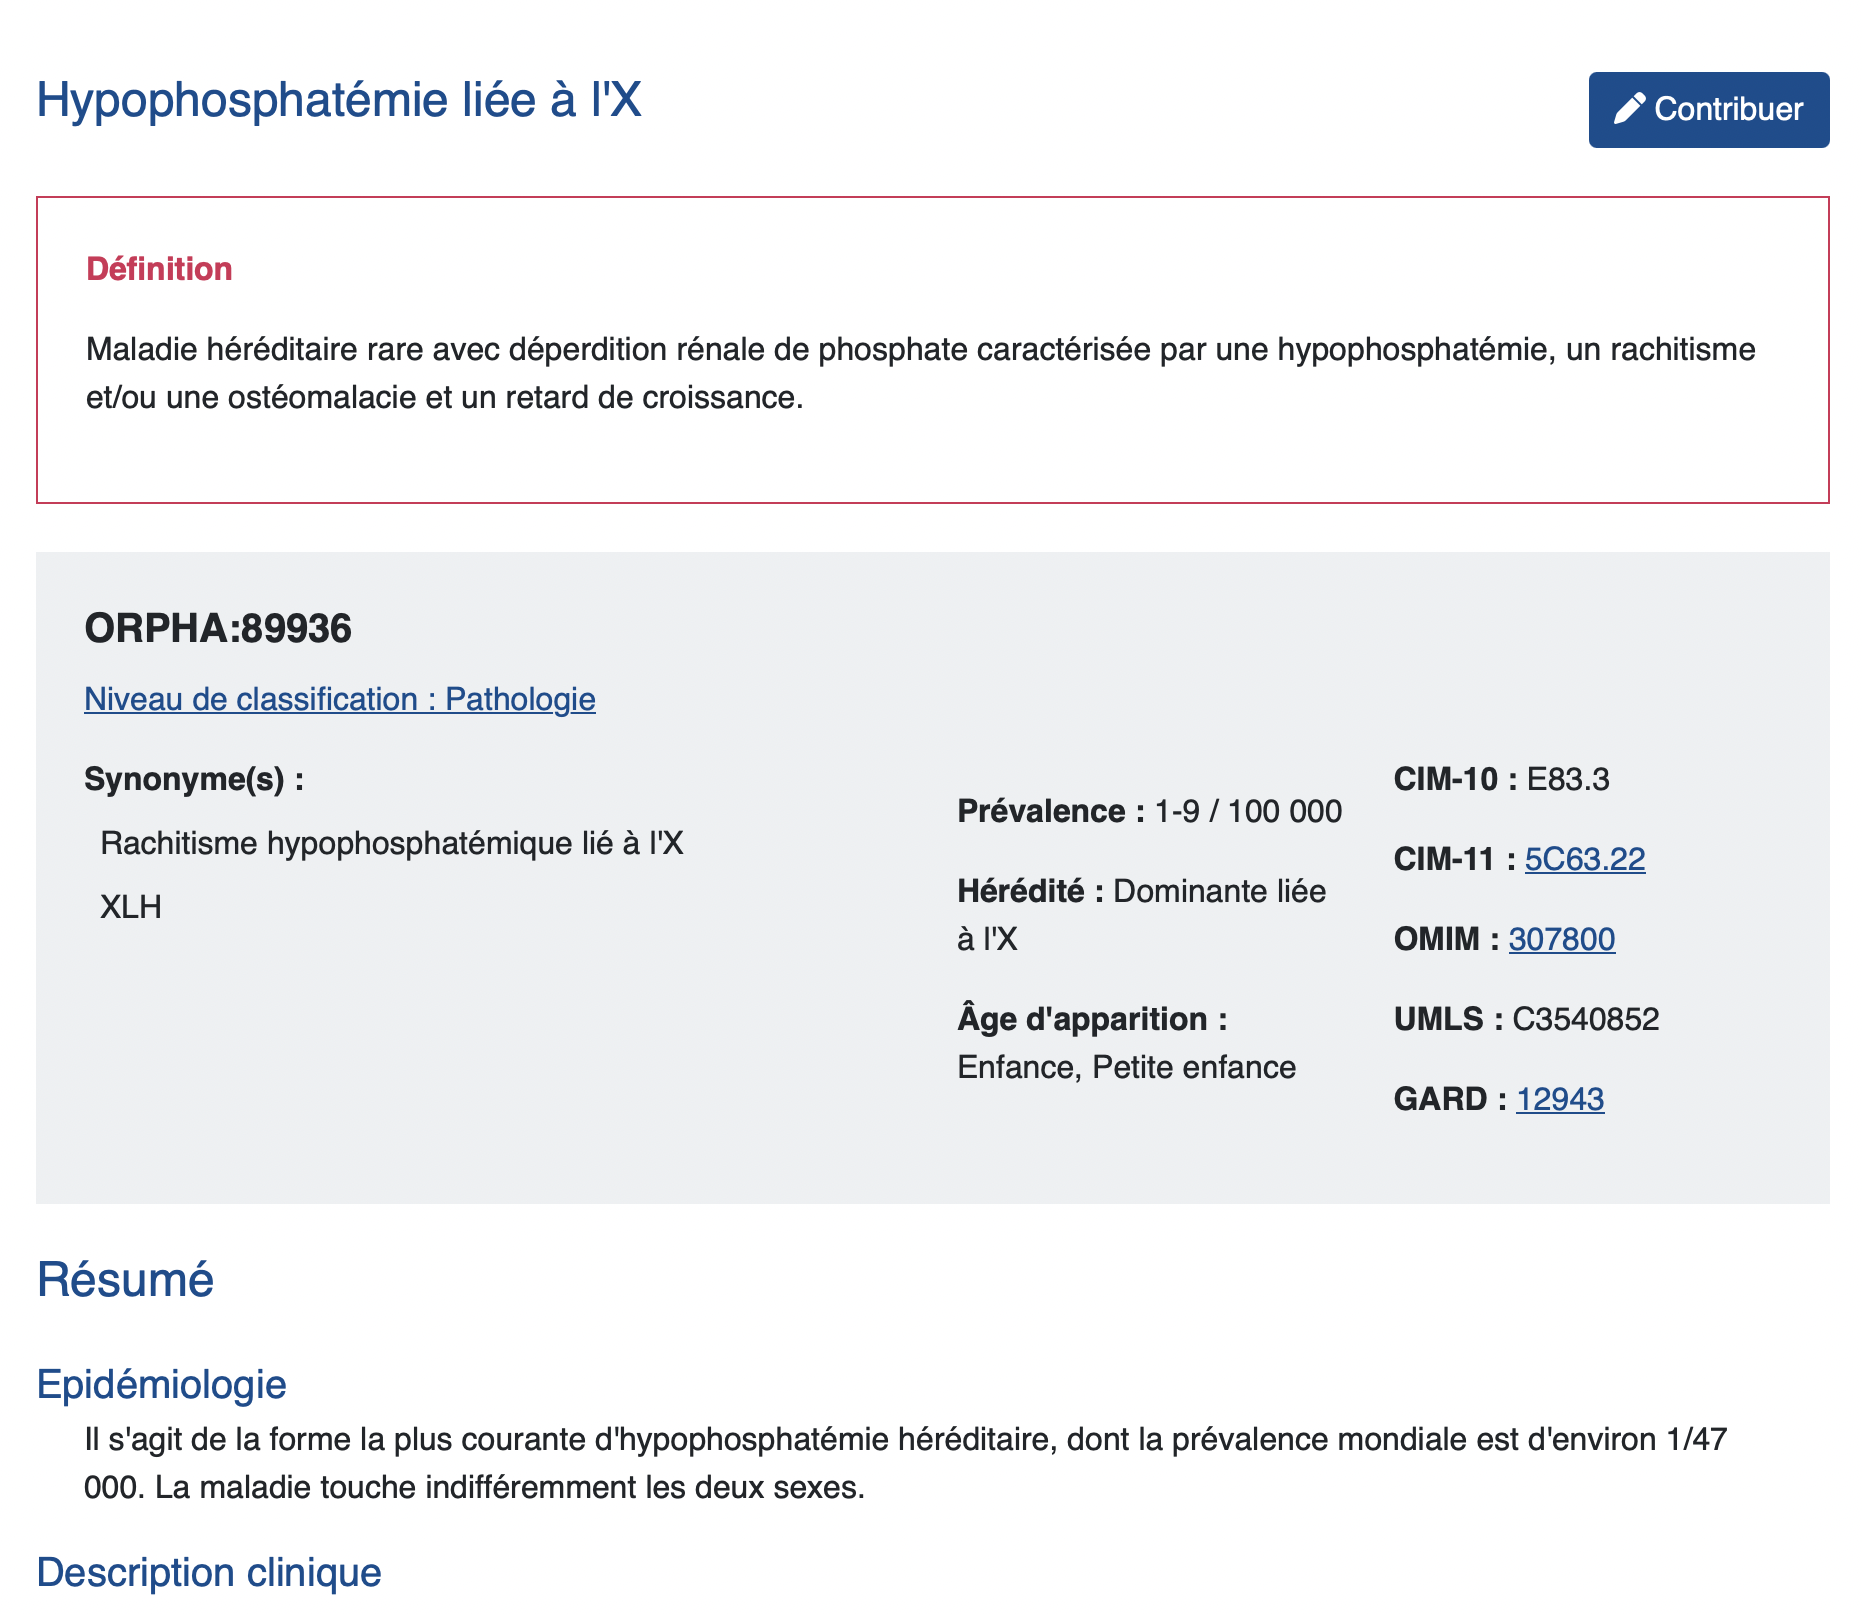Click the XLH synonym
Screen dimensions: 1862x1614
pos(131,907)
